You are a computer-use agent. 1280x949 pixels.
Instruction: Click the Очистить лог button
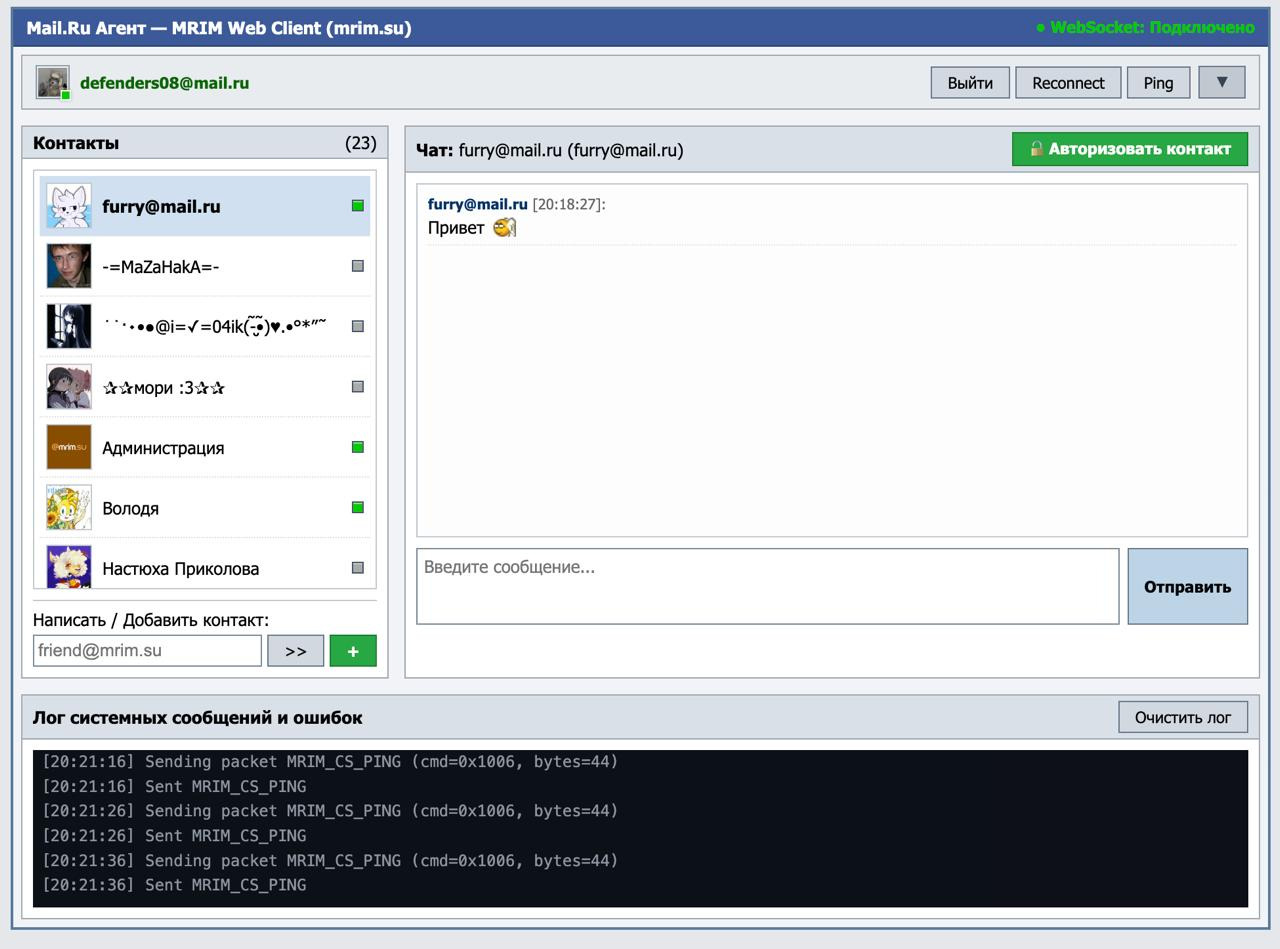point(1183,717)
